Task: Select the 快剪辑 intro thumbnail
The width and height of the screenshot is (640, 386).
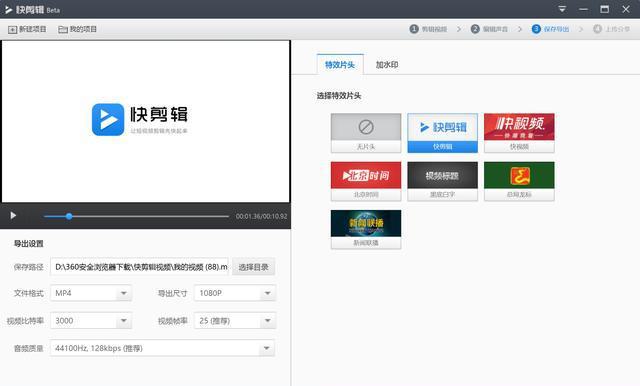Action: [442, 133]
